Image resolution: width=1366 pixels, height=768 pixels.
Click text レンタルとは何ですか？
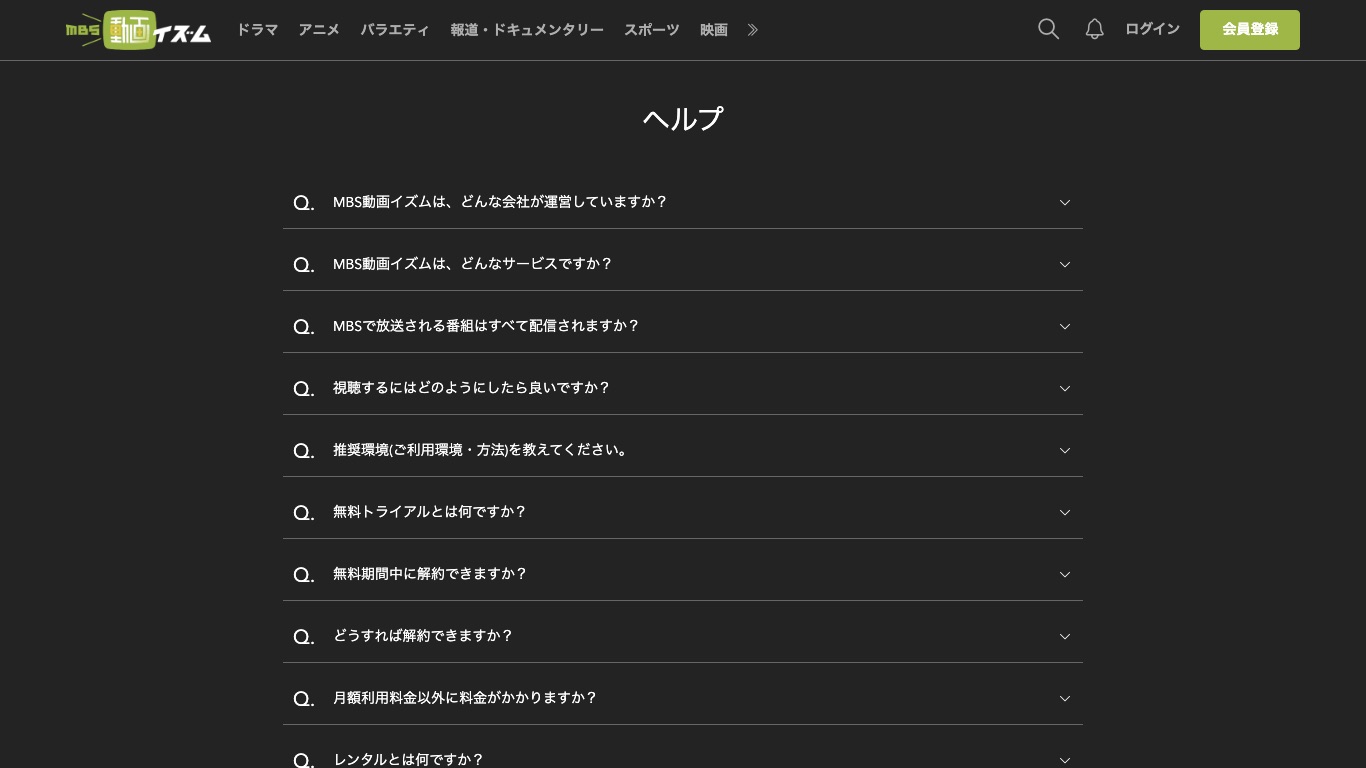coord(409,760)
